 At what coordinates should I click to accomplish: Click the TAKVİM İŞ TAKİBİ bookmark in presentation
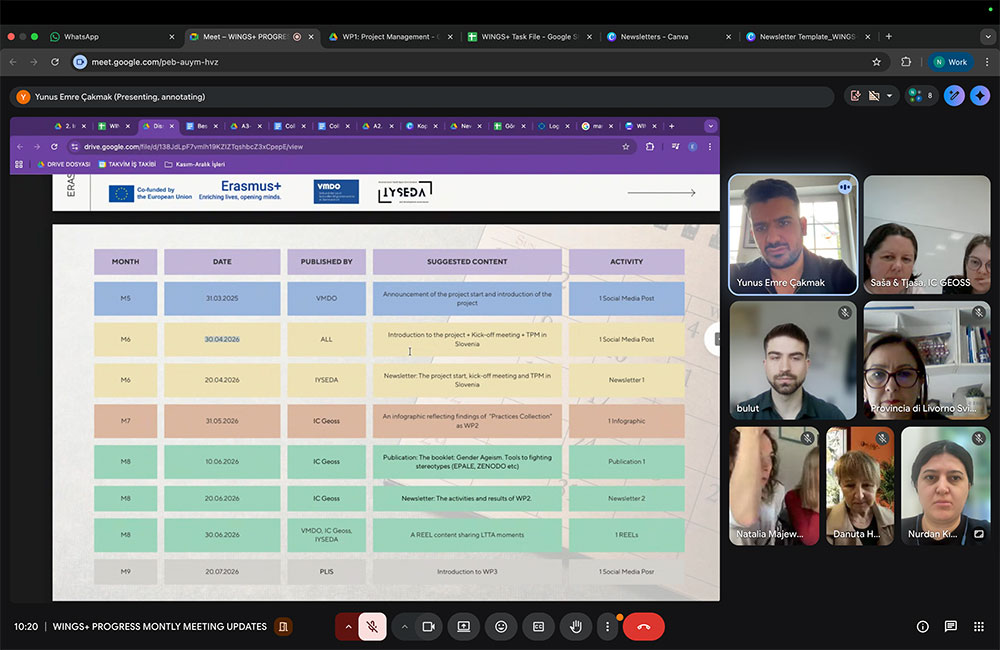pos(128,164)
